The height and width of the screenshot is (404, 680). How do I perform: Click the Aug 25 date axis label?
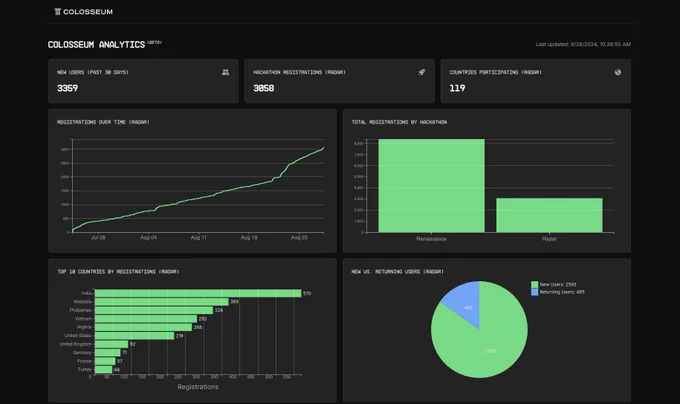pyautogui.click(x=299, y=238)
